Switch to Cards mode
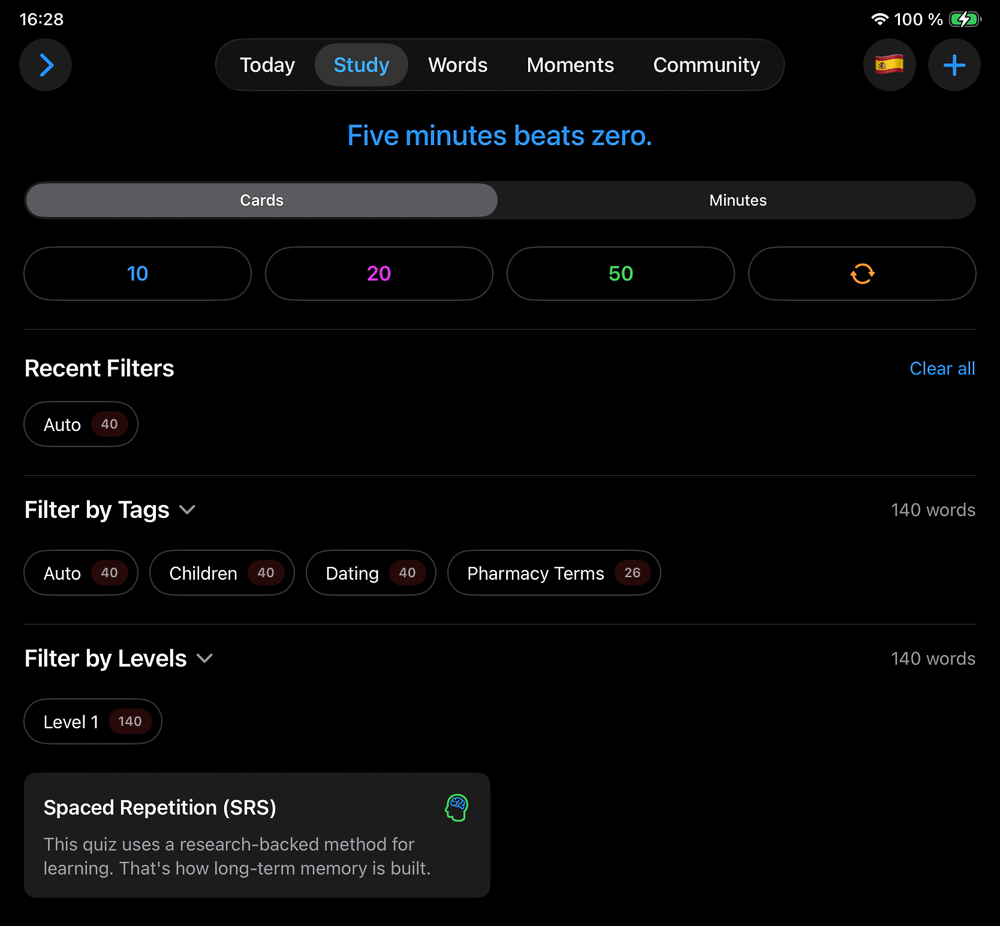 [x=261, y=200]
